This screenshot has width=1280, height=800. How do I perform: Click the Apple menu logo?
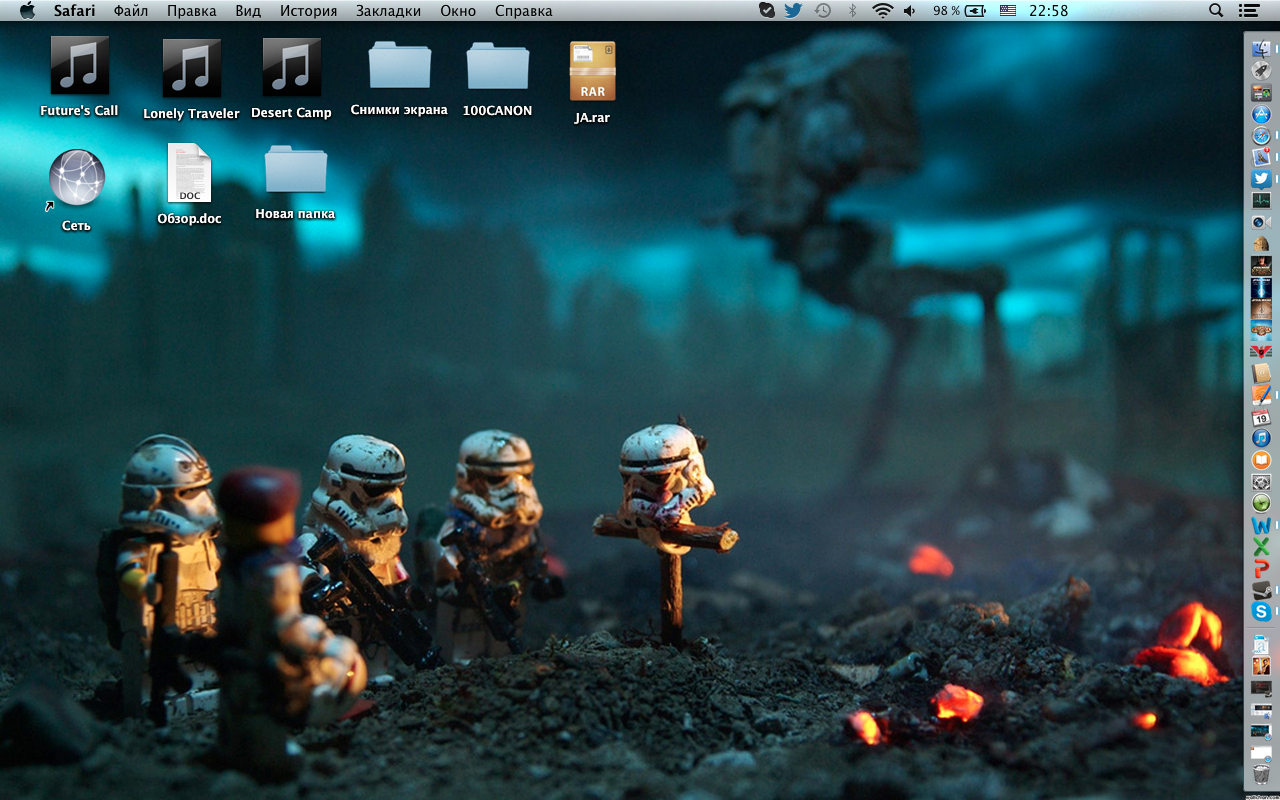(27, 11)
